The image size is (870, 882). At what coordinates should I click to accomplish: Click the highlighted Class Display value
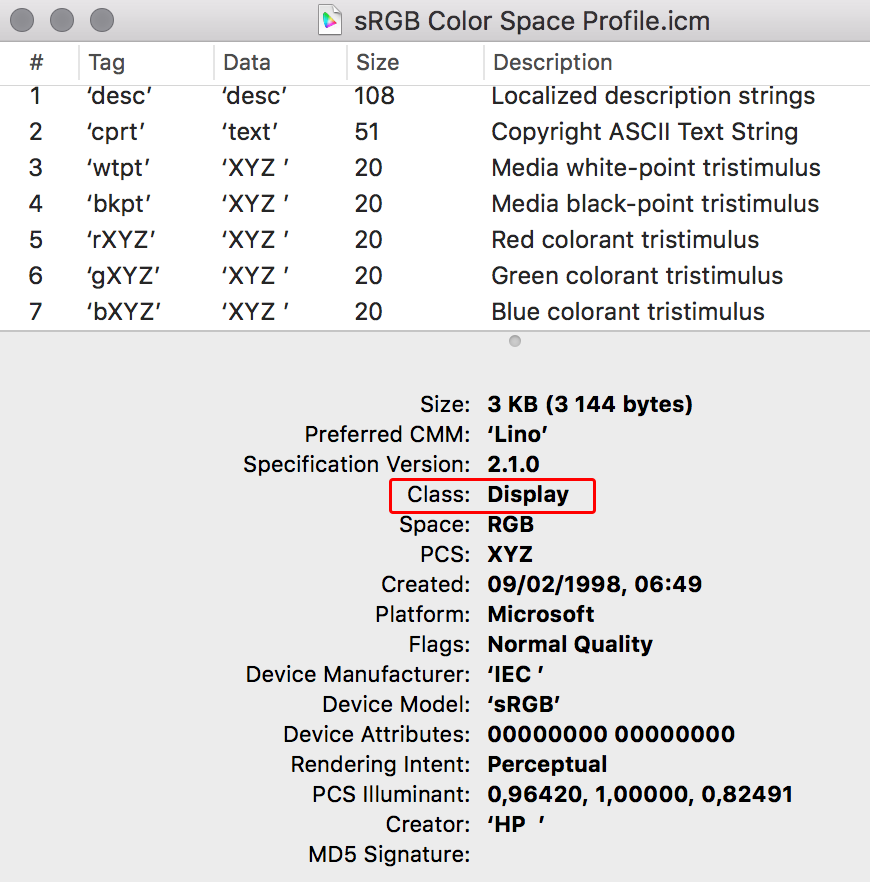(528, 494)
